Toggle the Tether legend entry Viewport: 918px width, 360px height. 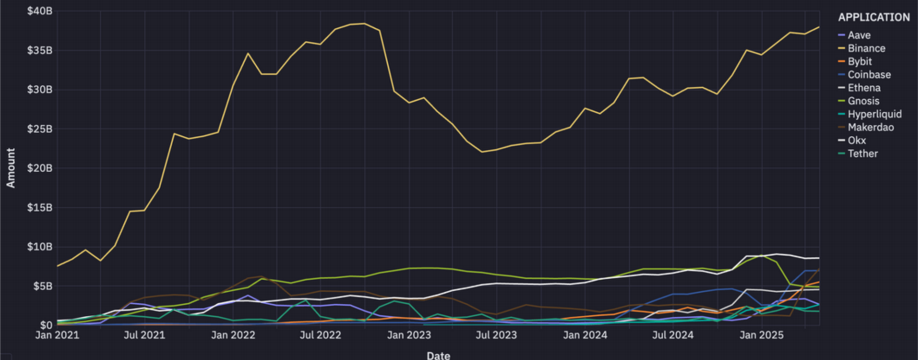pos(858,153)
